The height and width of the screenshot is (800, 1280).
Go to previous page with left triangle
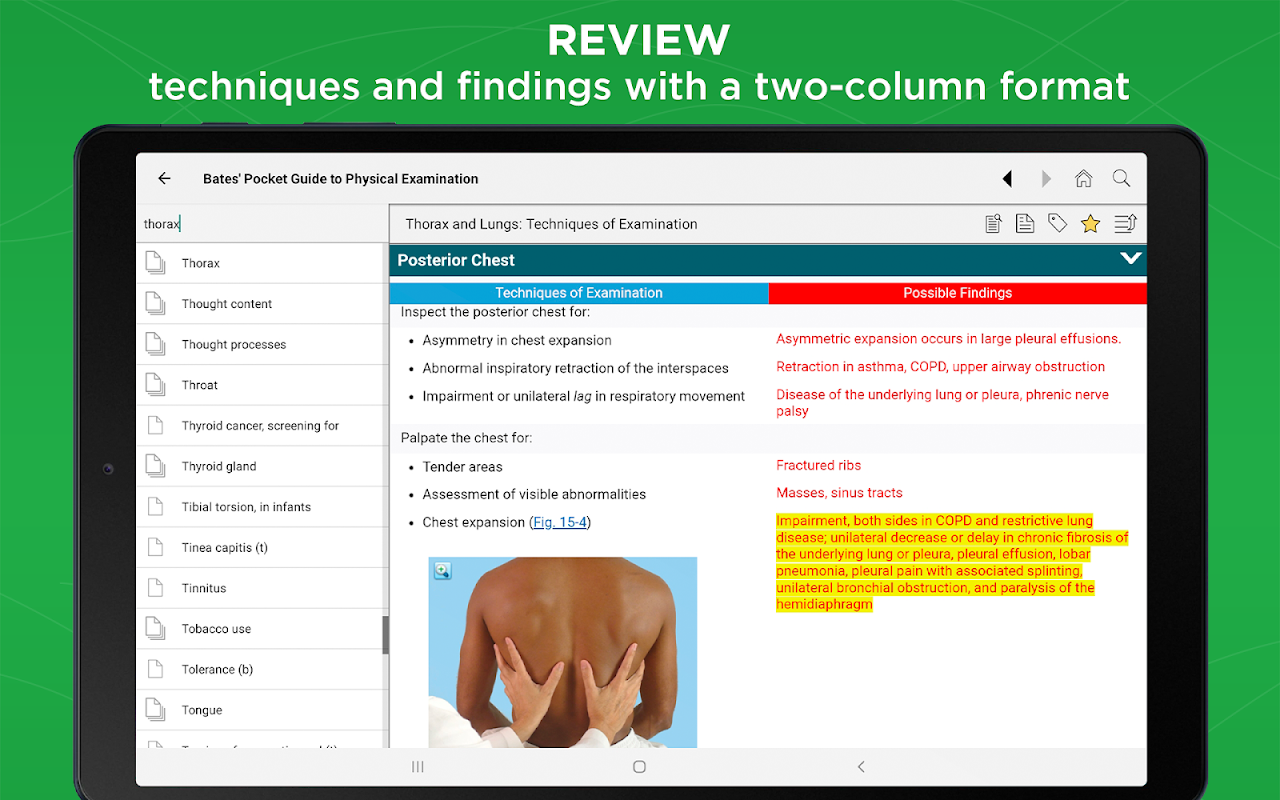[1007, 179]
